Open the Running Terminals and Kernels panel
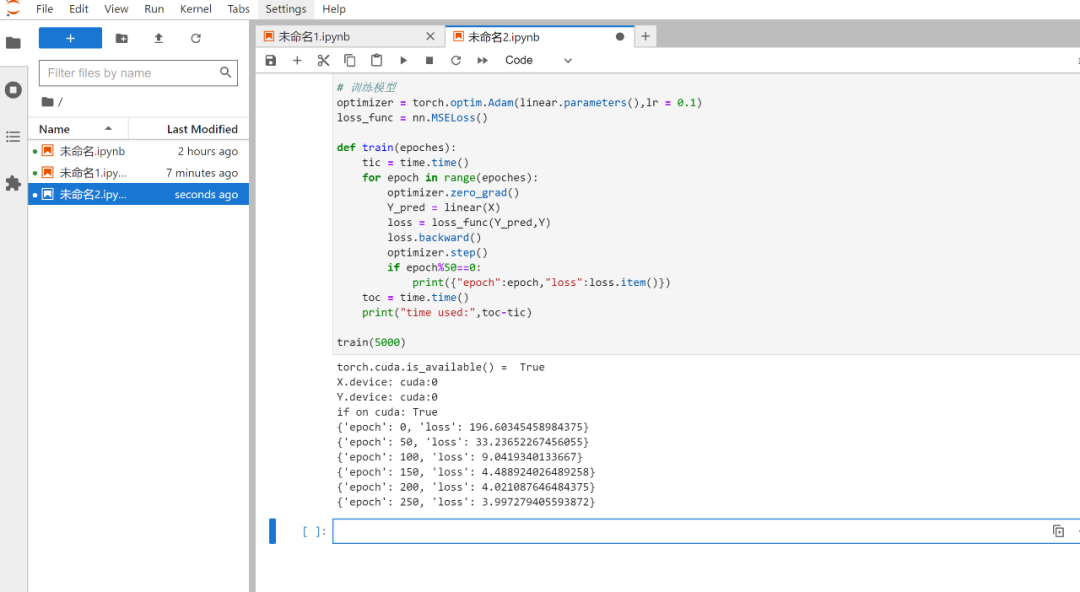1080x592 pixels. click(x=13, y=89)
